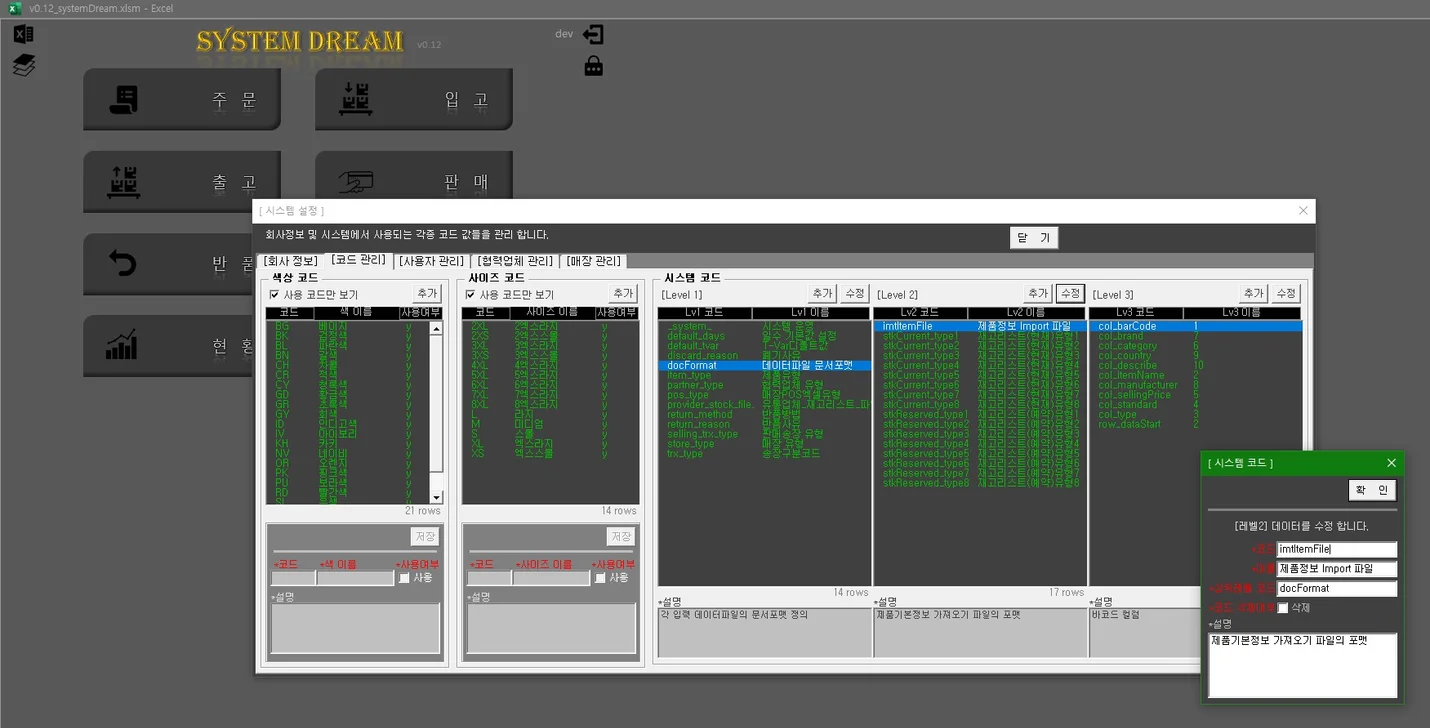Click color list scrollbar down arrow

[x=436, y=497]
